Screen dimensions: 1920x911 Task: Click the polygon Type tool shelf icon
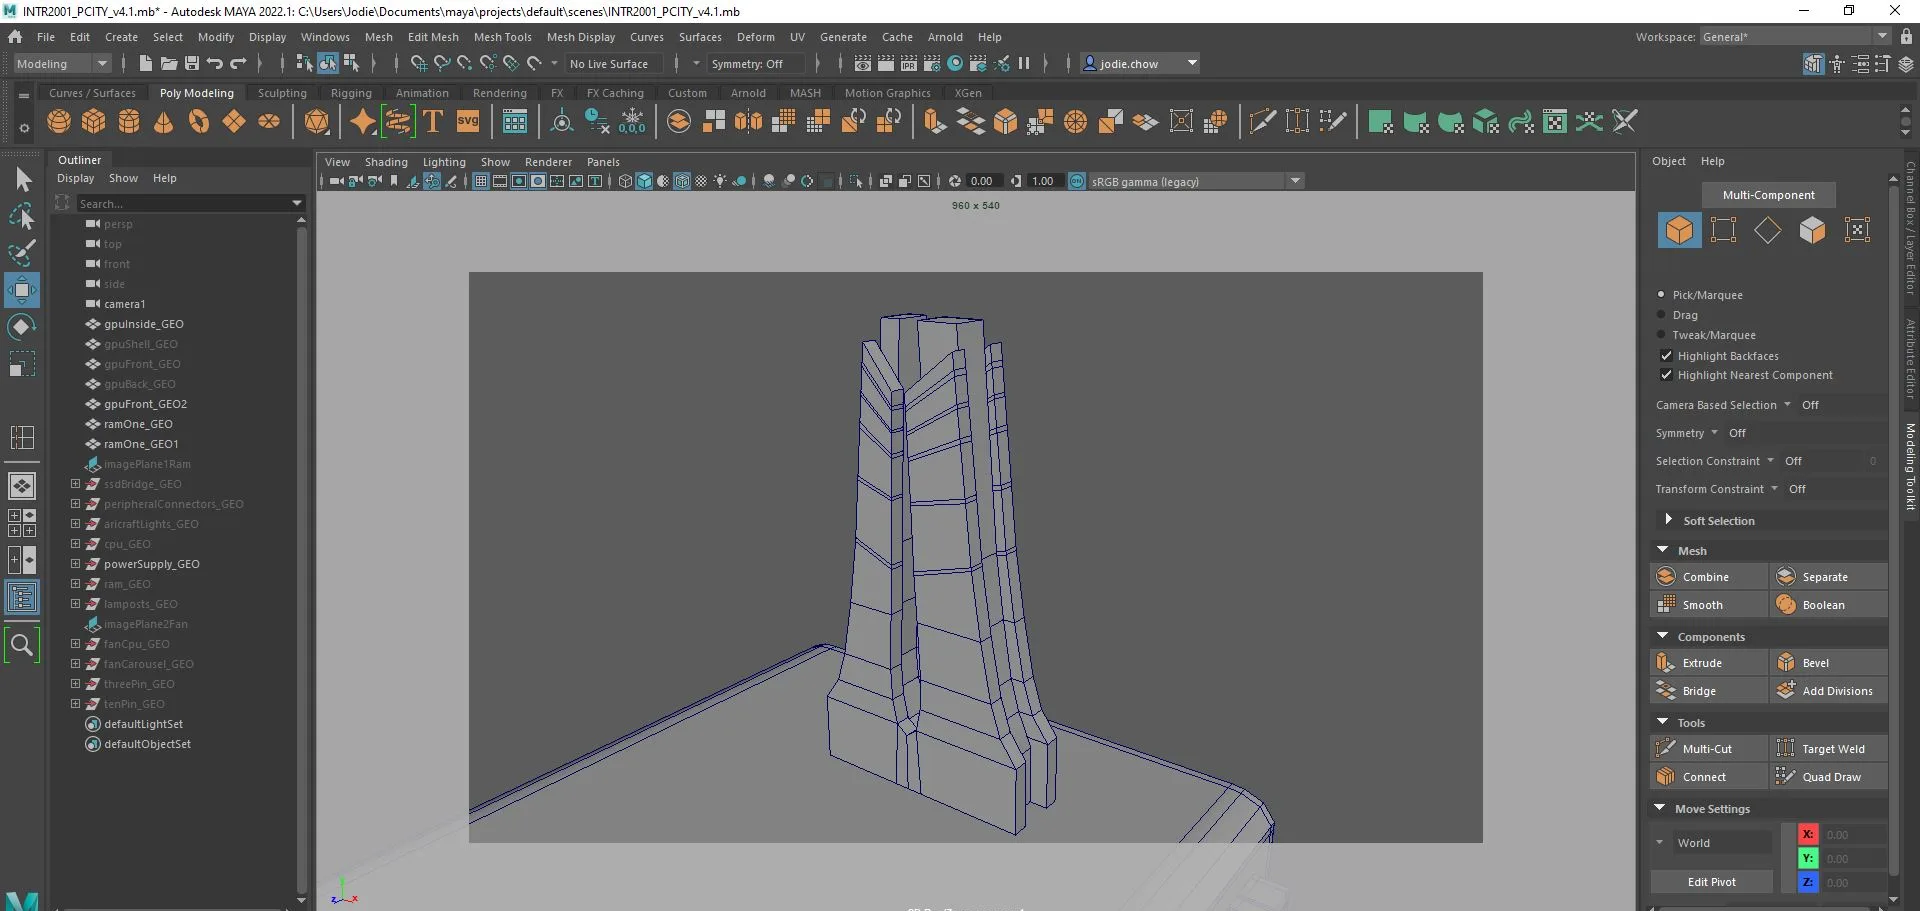(433, 122)
